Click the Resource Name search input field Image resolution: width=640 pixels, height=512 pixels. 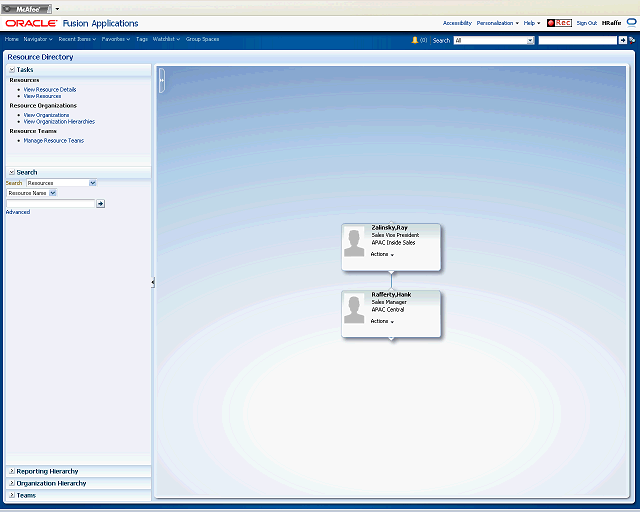[51, 203]
